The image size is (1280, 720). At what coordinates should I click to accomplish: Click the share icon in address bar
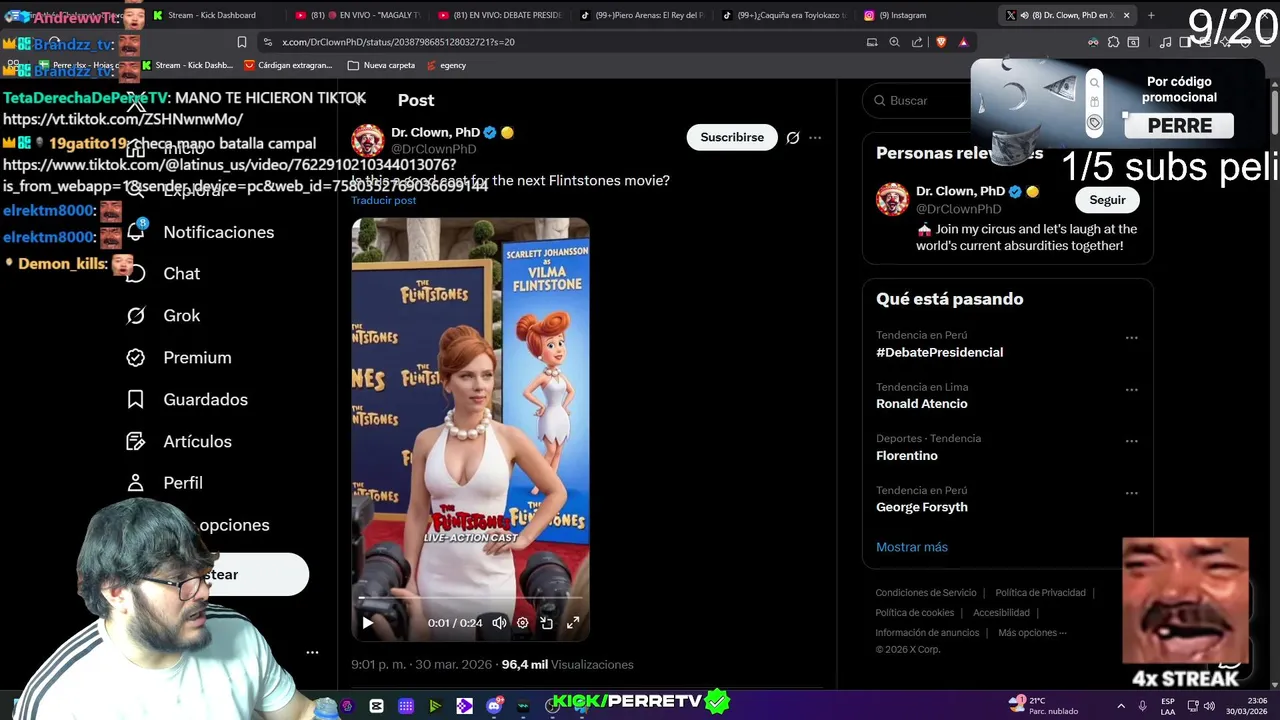pyautogui.click(x=917, y=42)
